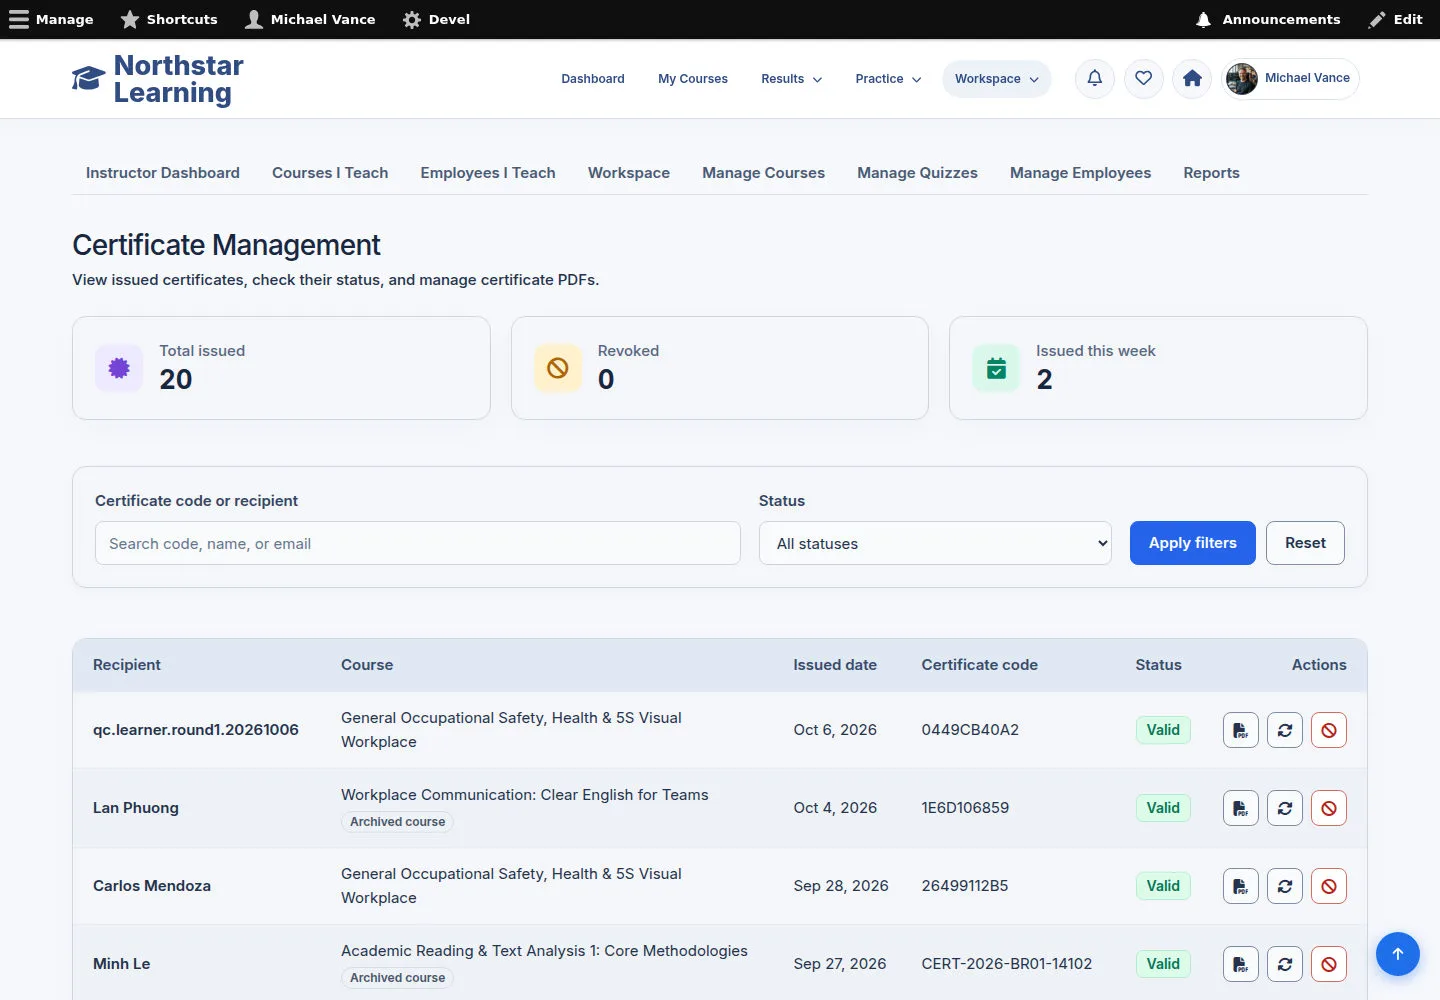The height and width of the screenshot is (1000, 1440).
Task: Open the All statuses filter dropdown
Action: click(x=935, y=543)
